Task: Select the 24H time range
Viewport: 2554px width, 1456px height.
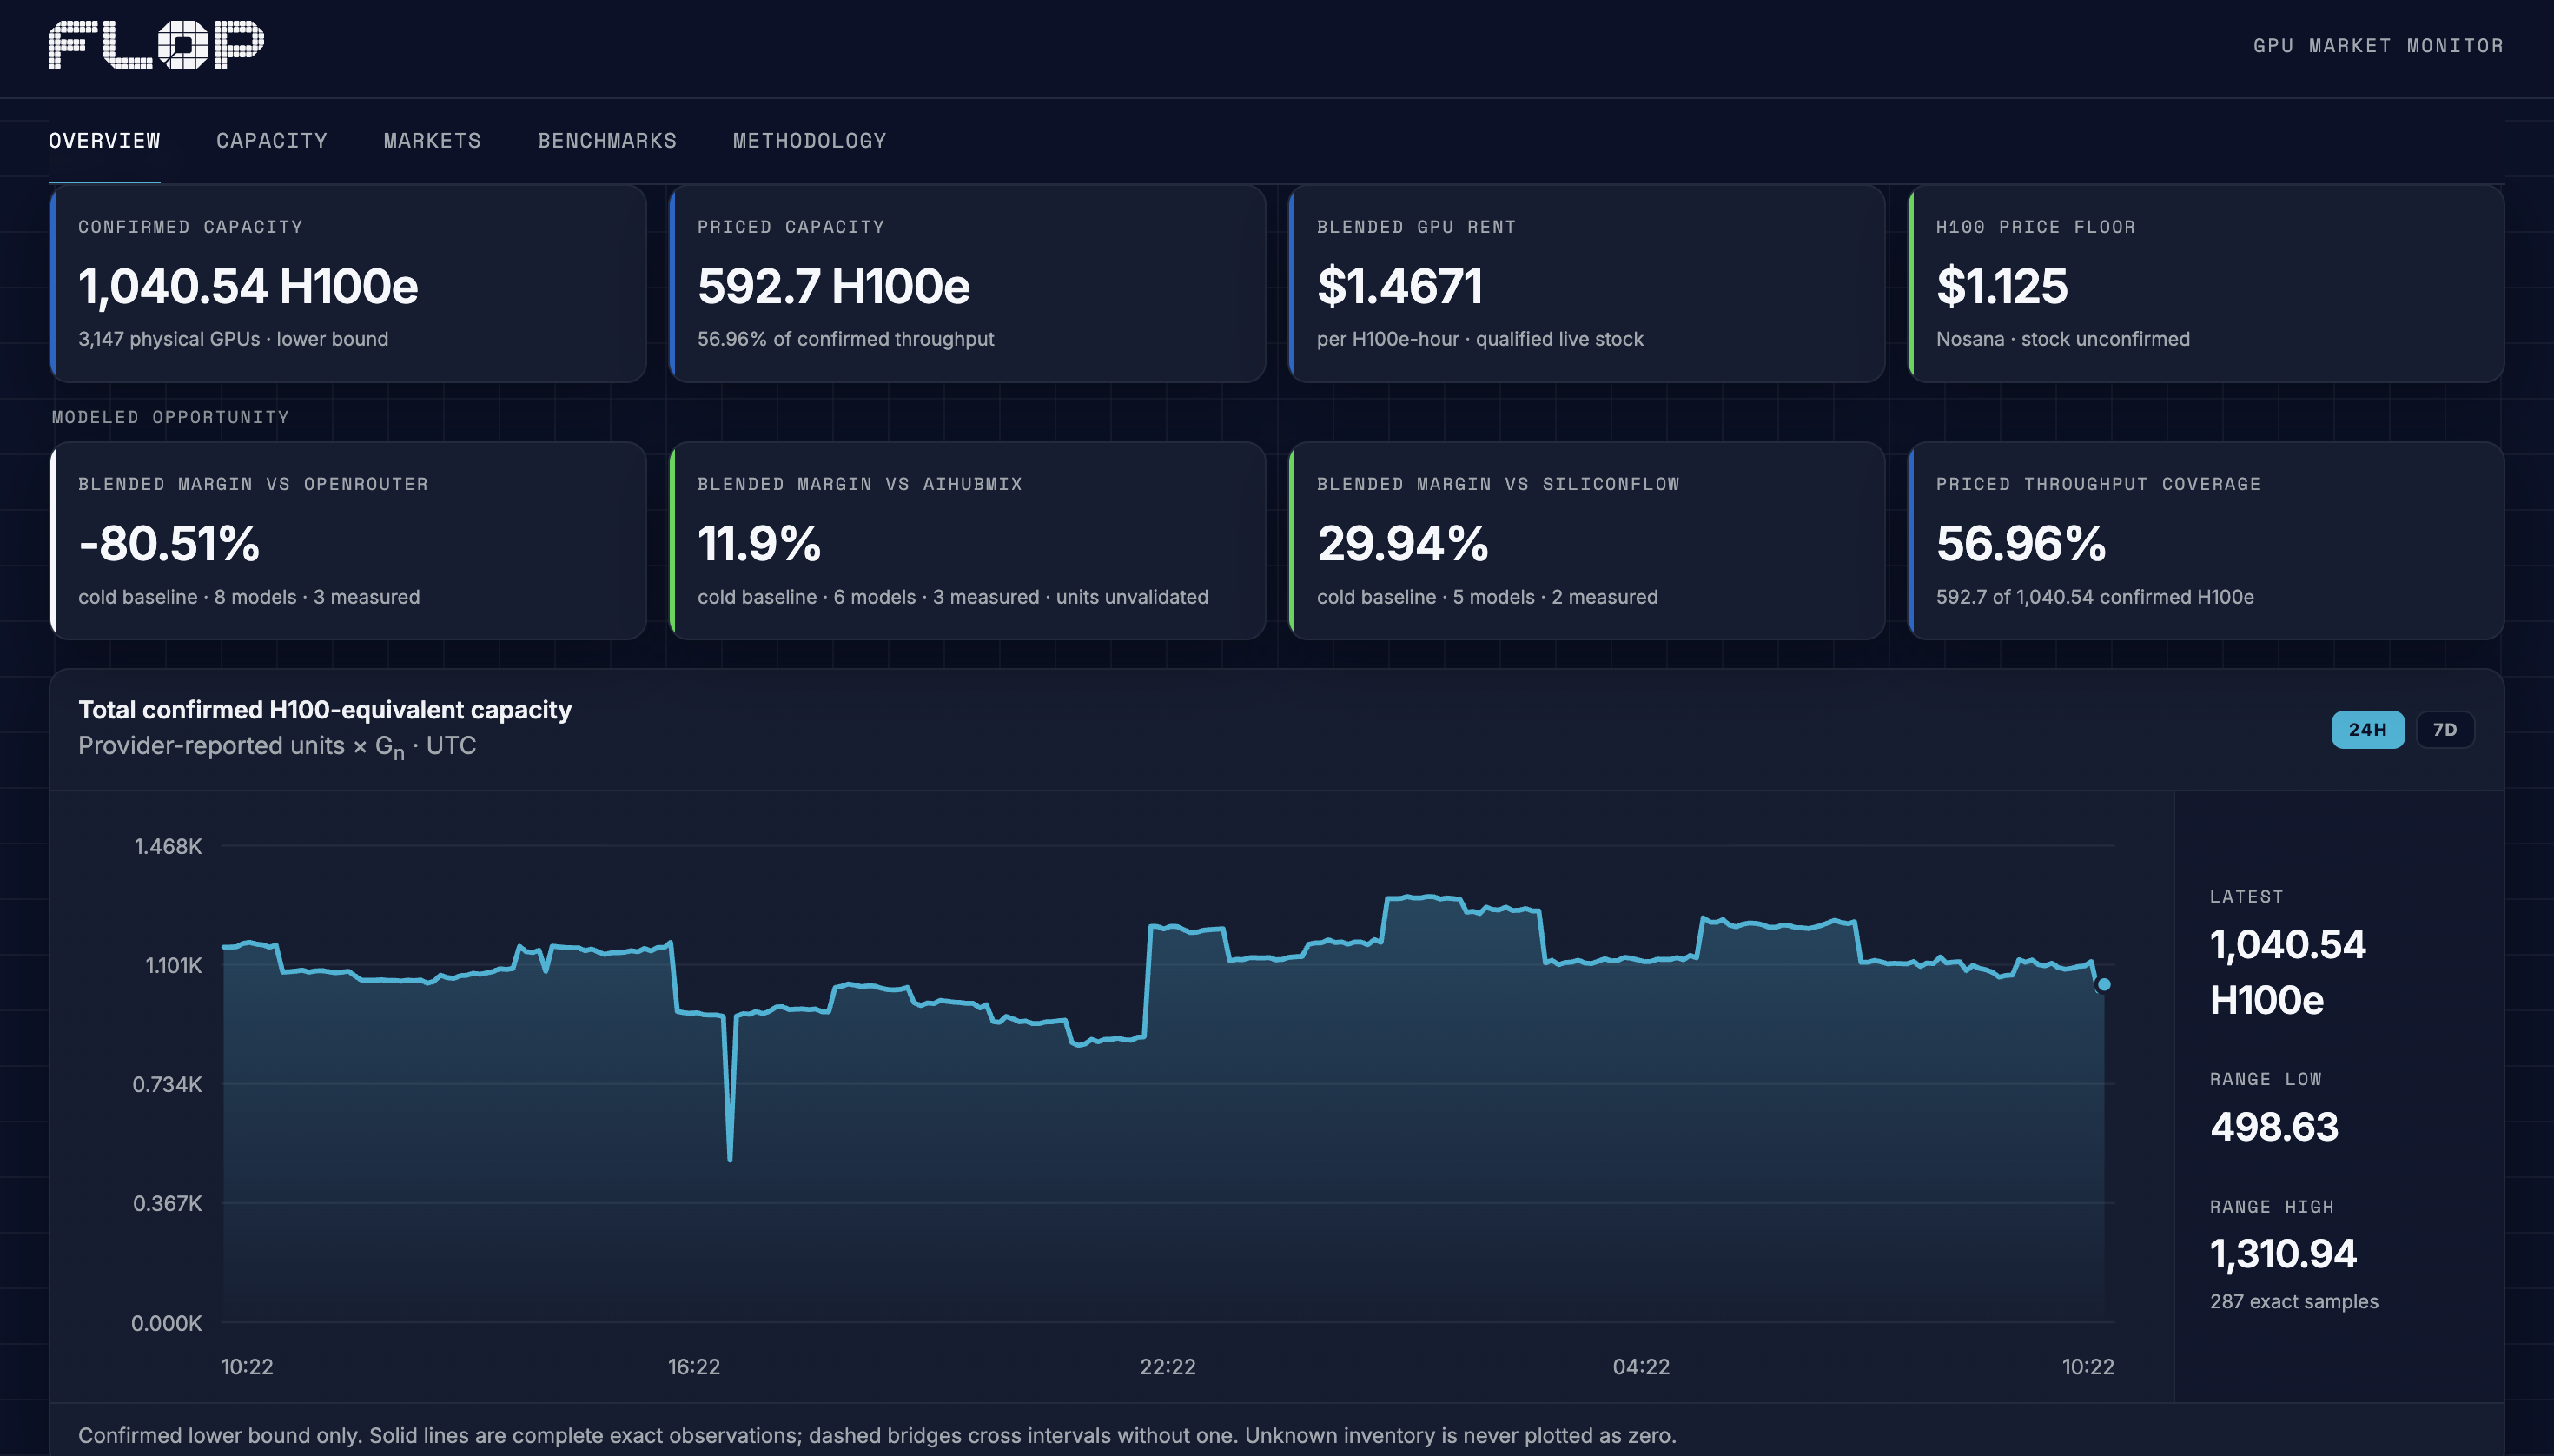Action: point(2367,730)
